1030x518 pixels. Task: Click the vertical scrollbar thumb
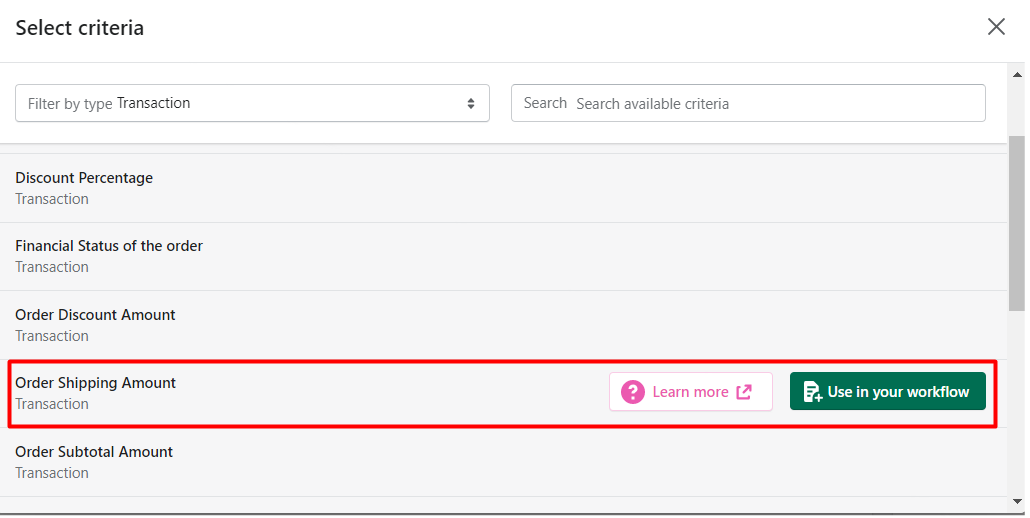pyautogui.click(x=1017, y=223)
